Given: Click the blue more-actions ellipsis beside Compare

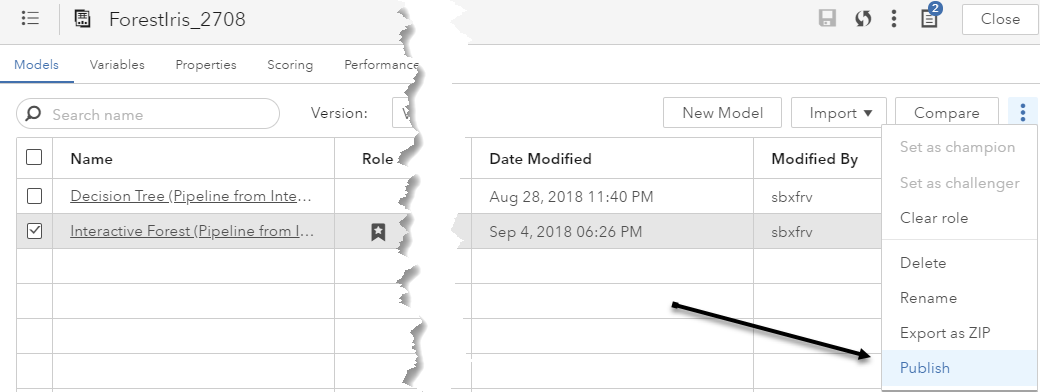Looking at the screenshot, I should 1023,113.
